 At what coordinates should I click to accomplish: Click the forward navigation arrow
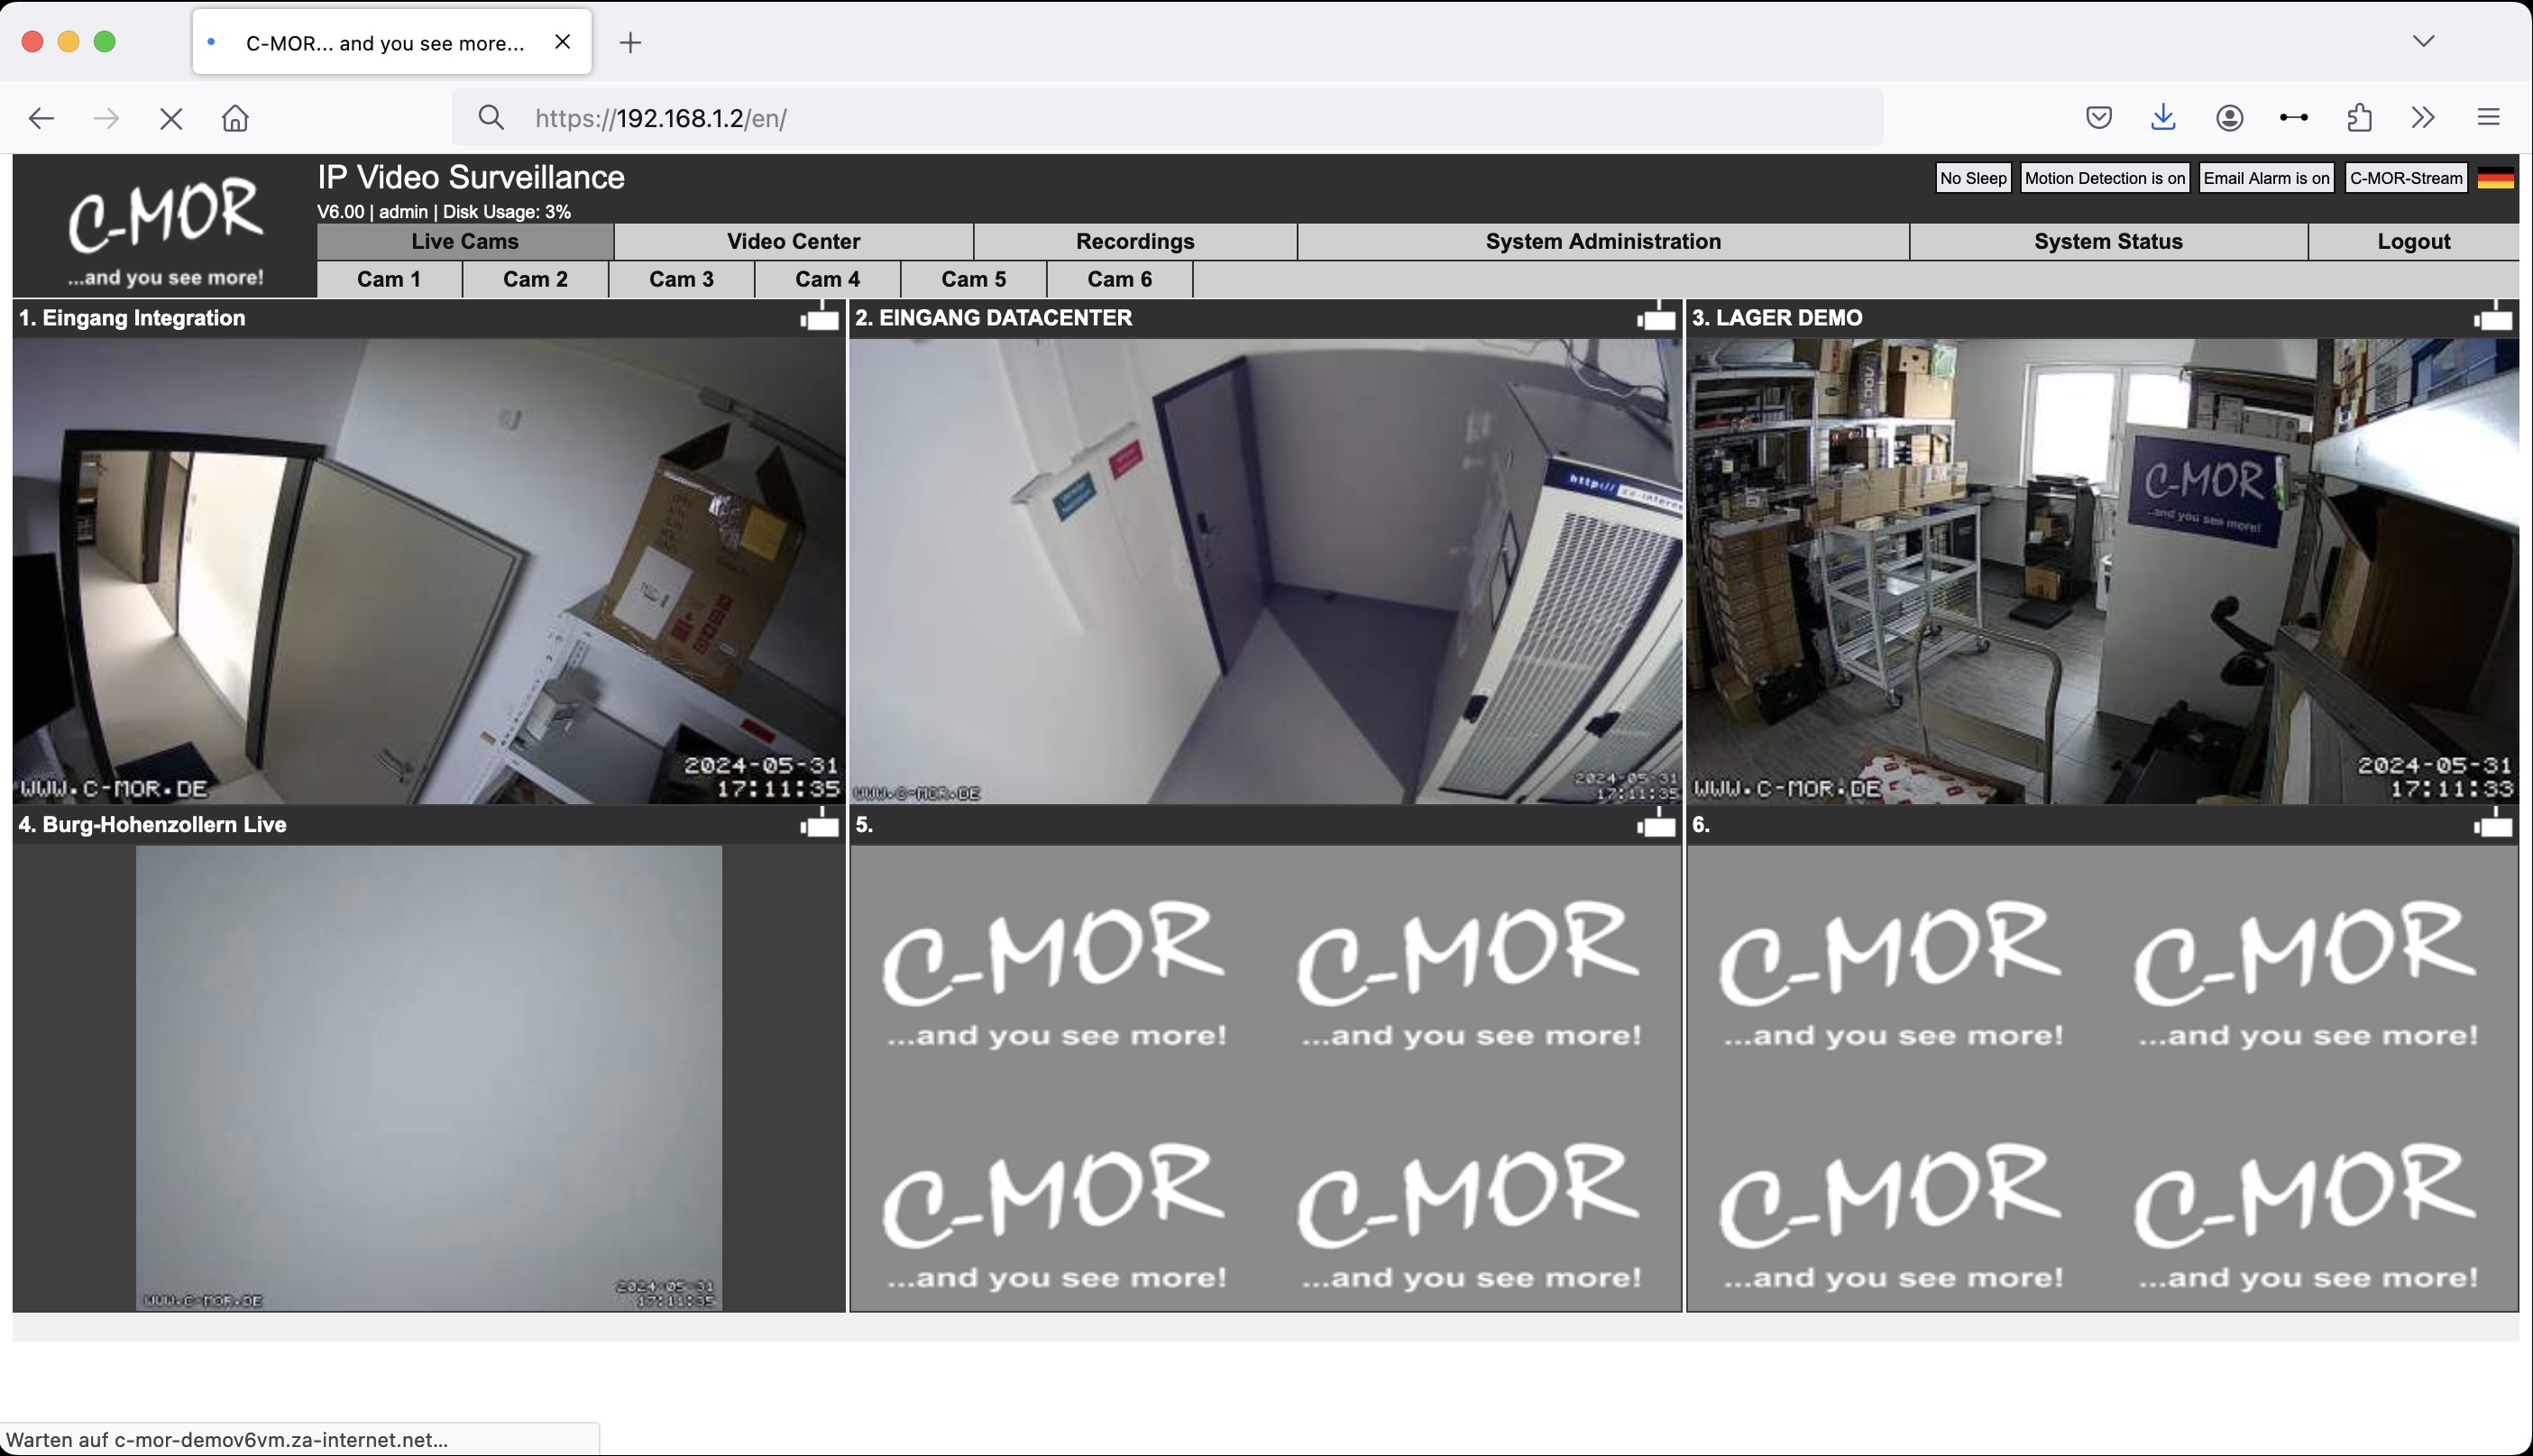tap(106, 118)
